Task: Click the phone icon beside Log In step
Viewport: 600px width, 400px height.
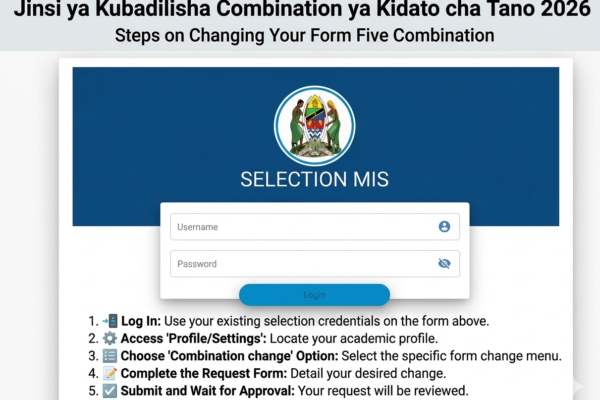Action: coord(110,321)
